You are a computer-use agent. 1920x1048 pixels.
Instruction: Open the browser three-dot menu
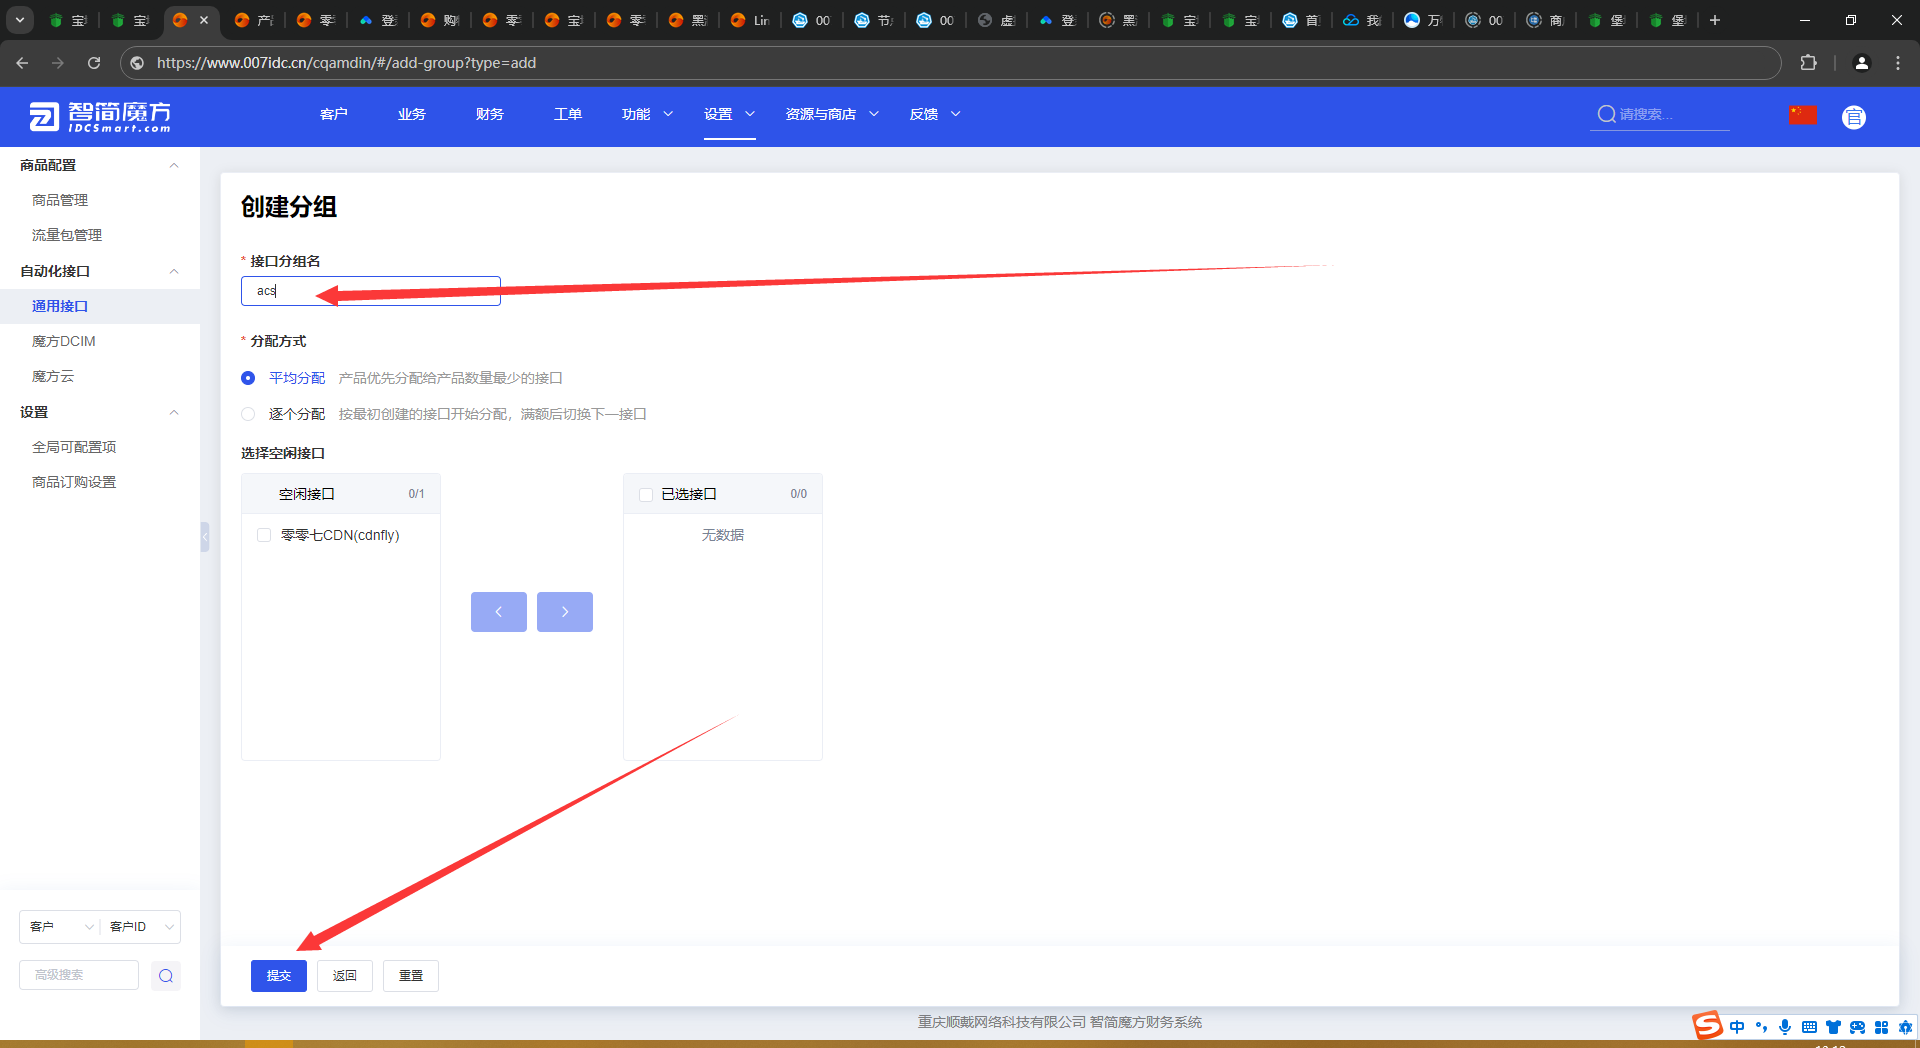pyautogui.click(x=1898, y=63)
